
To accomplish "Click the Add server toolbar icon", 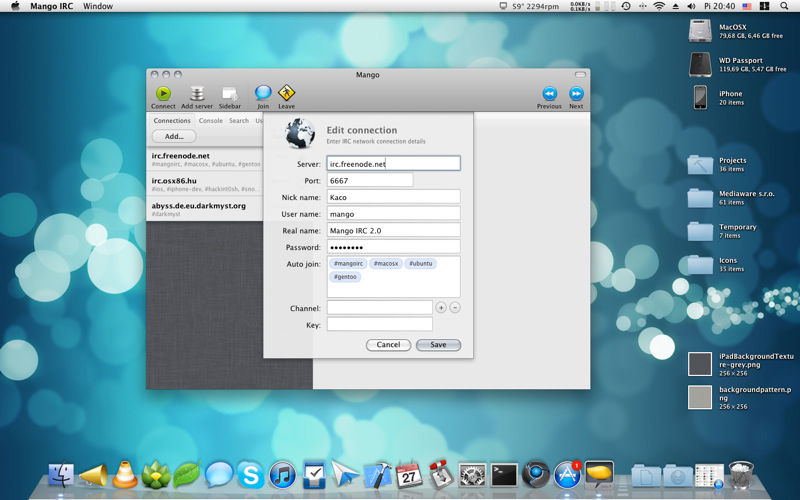I will click(x=197, y=93).
